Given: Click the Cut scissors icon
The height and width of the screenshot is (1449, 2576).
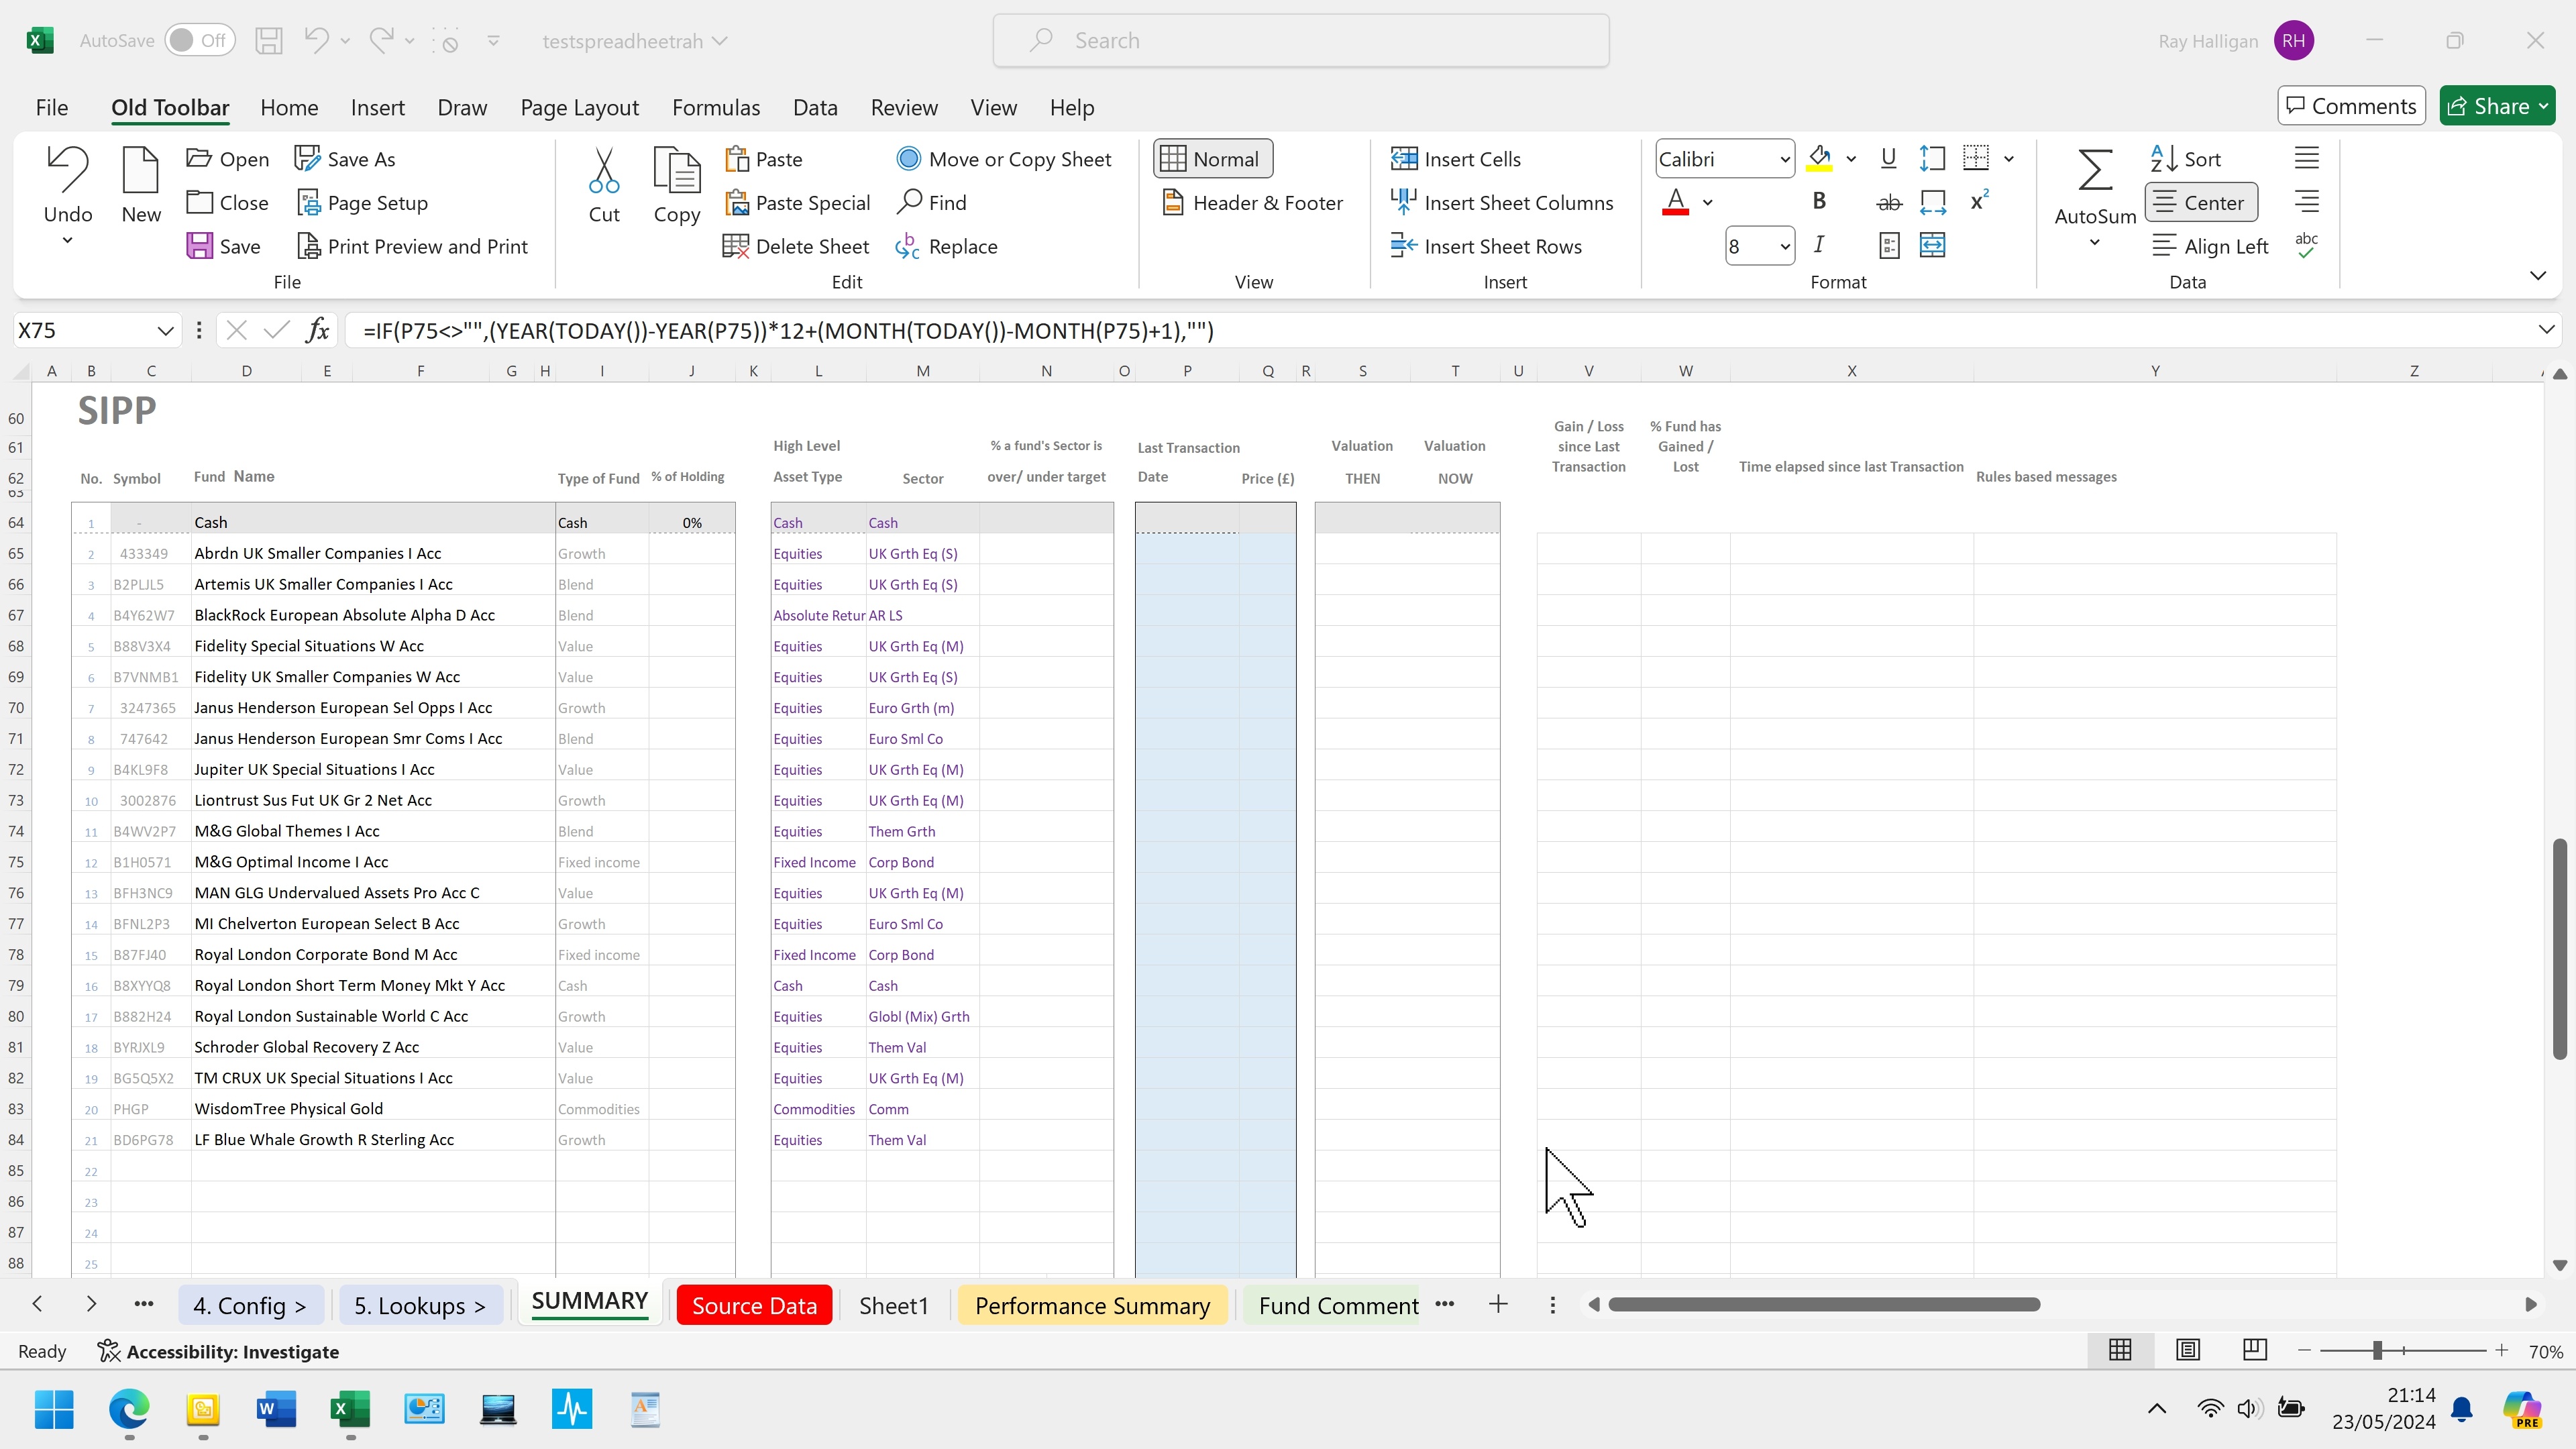Looking at the screenshot, I should tap(604, 171).
